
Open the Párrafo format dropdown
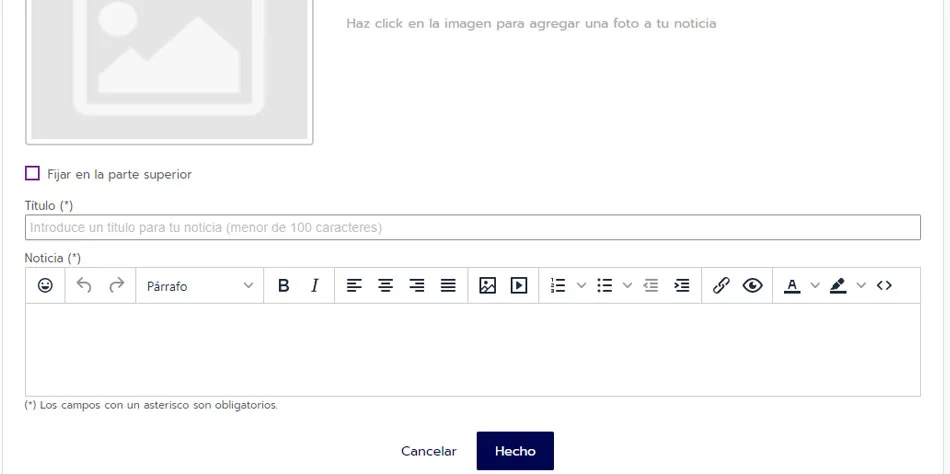click(x=200, y=286)
